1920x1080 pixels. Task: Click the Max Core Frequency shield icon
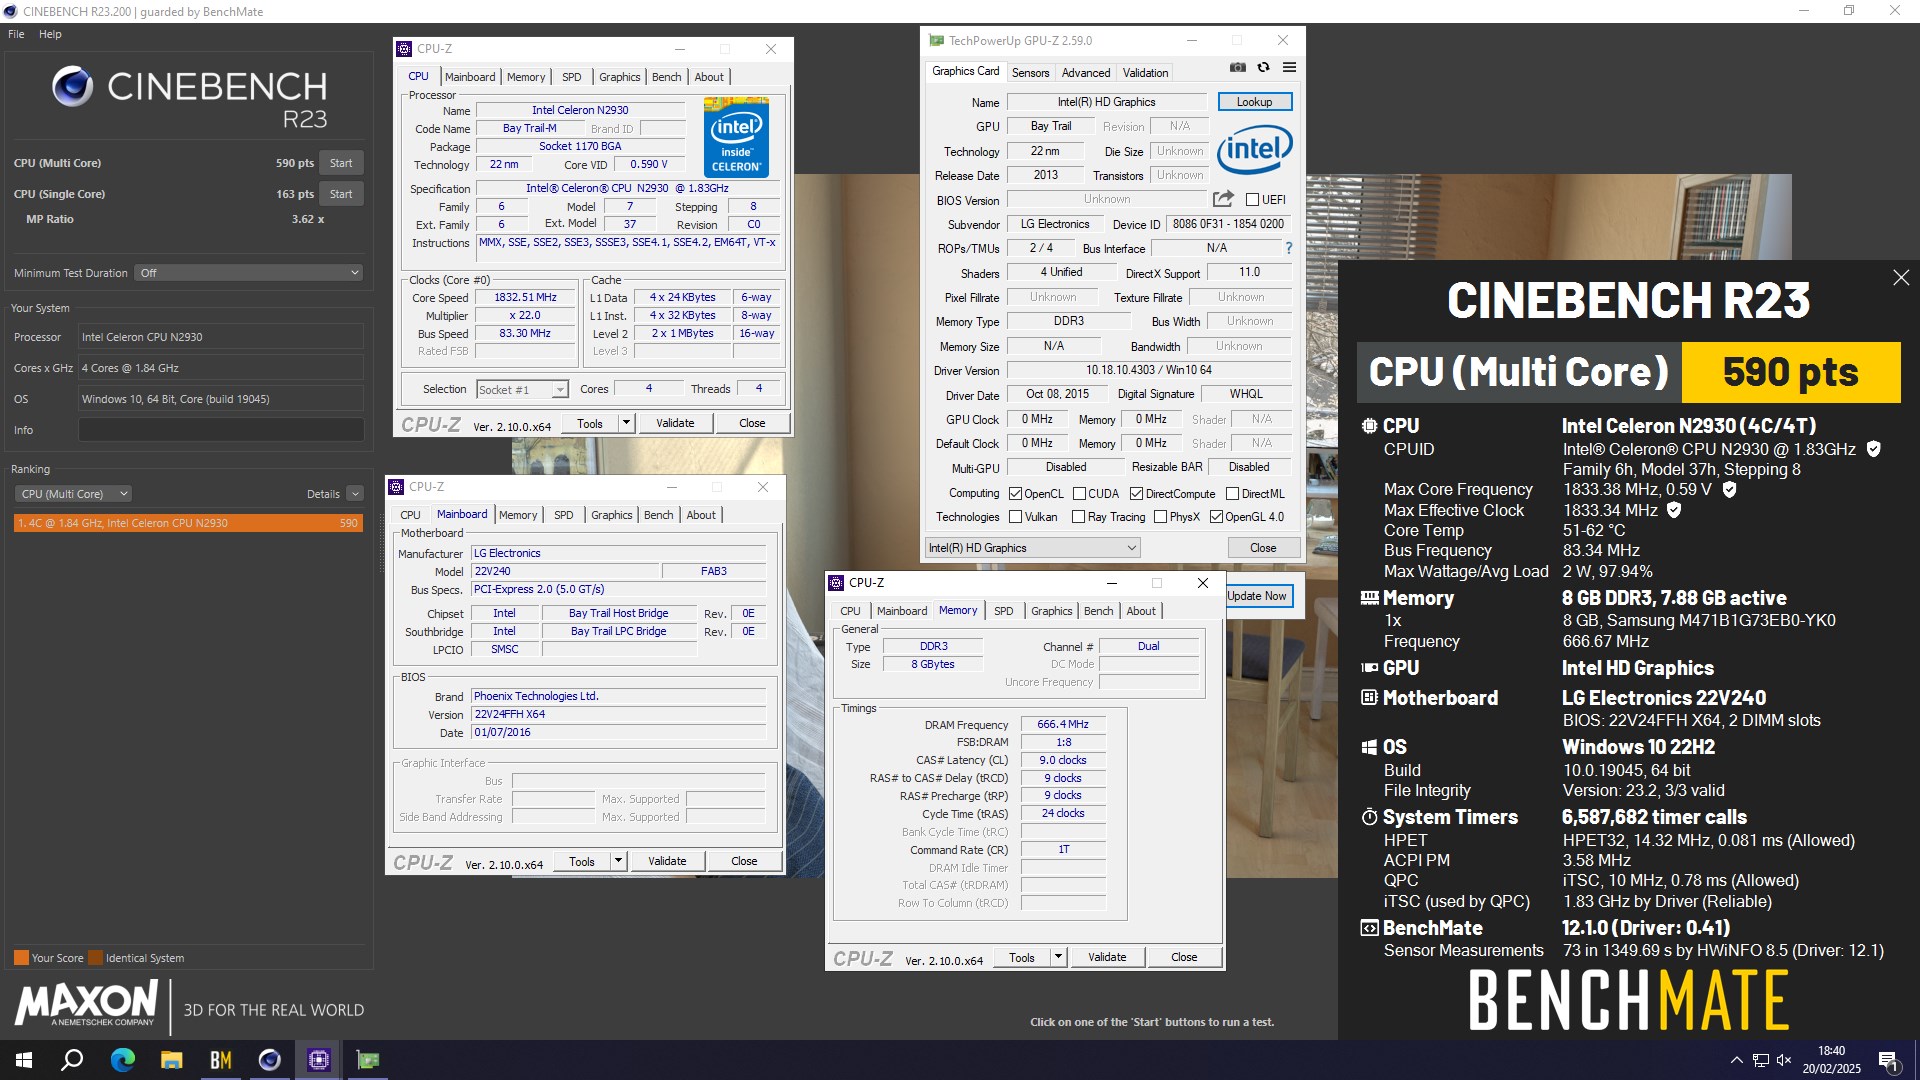(x=1729, y=489)
